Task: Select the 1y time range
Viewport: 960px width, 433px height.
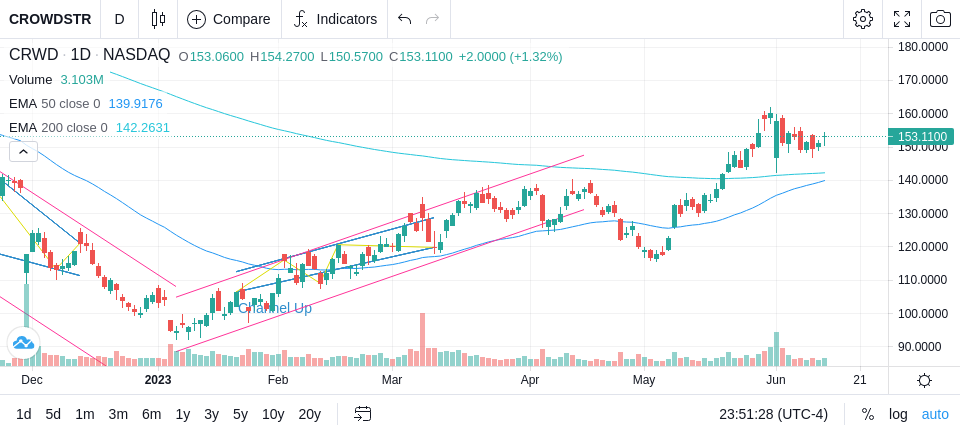Action: (182, 415)
